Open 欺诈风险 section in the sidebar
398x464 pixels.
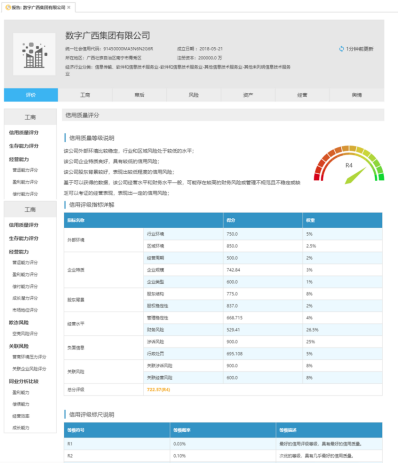click(x=19, y=322)
